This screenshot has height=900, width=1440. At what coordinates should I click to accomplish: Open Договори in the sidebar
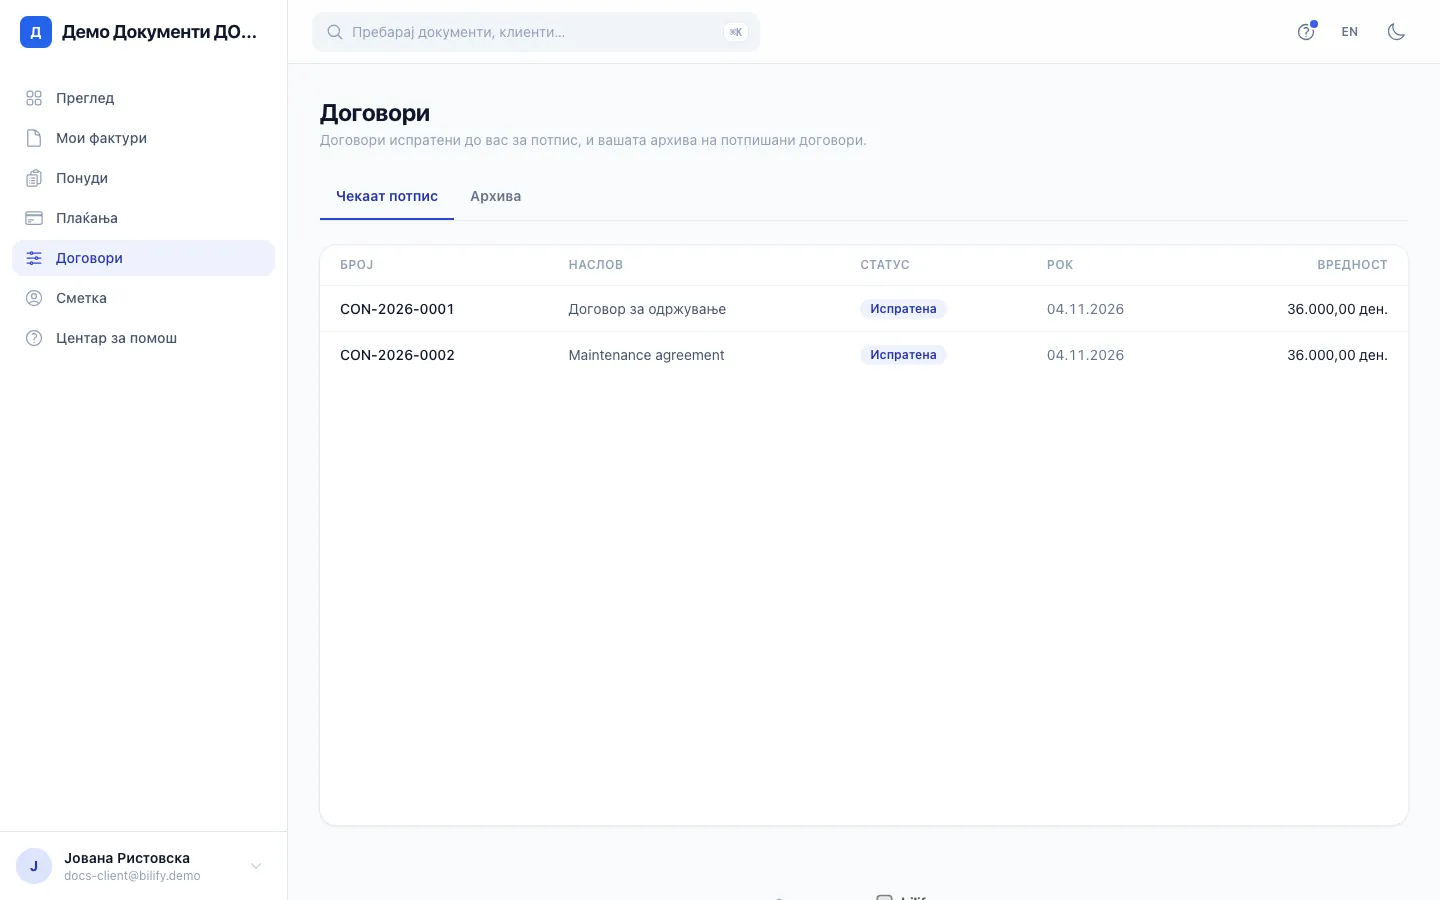[x=143, y=258]
